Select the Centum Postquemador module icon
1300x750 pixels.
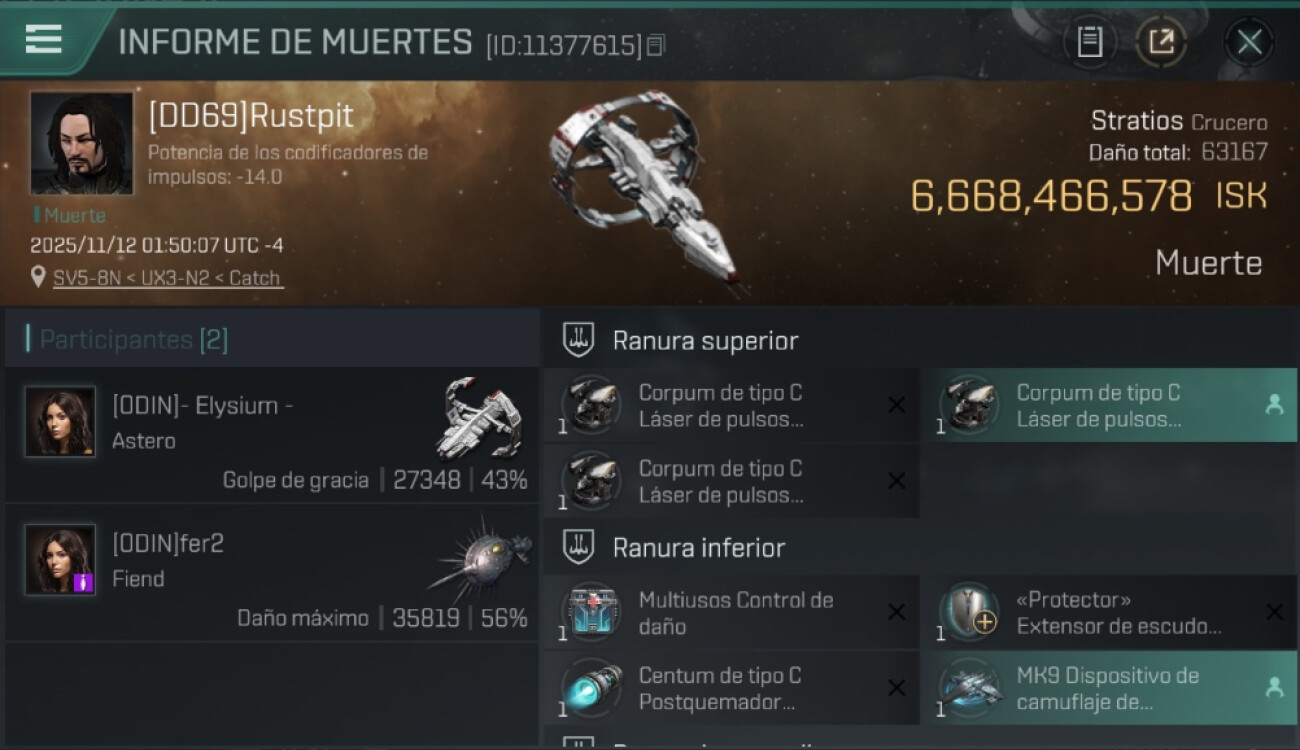(591, 688)
